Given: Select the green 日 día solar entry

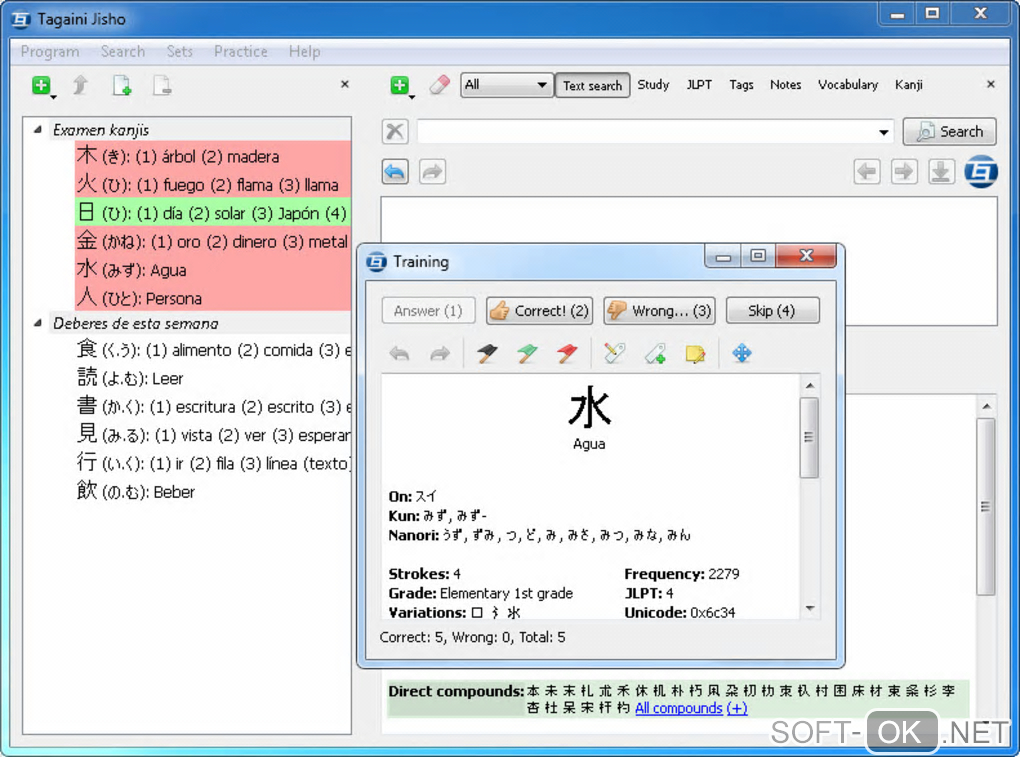Looking at the screenshot, I should click(213, 213).
